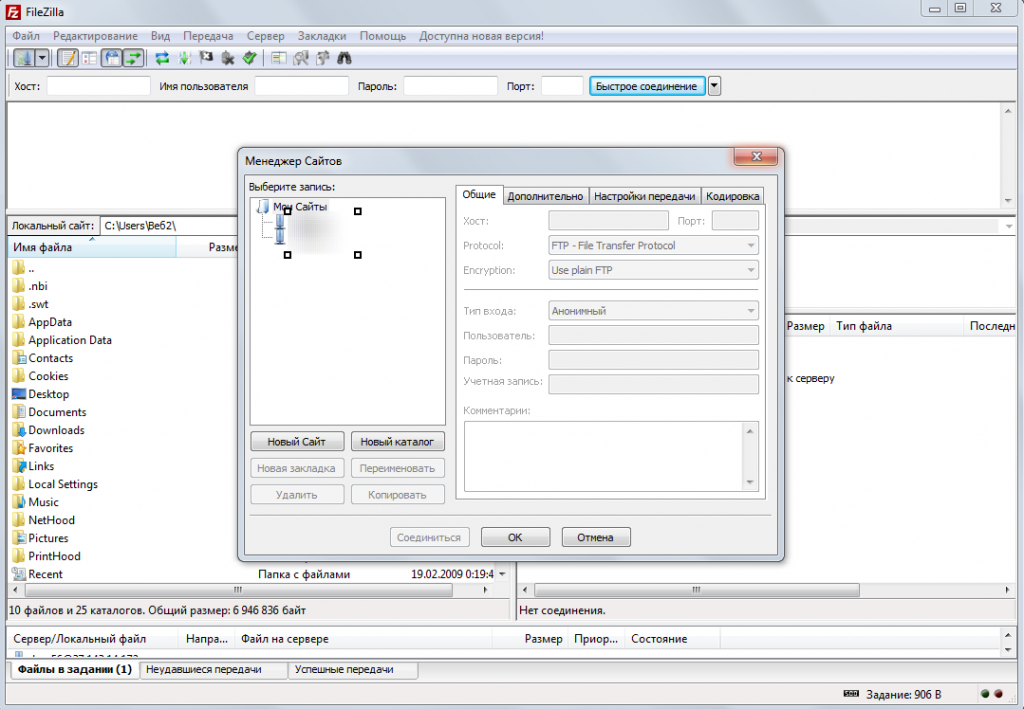
Task: Click the refresh file lists icon
Action: pyautogui.click(x=162, y=58)
